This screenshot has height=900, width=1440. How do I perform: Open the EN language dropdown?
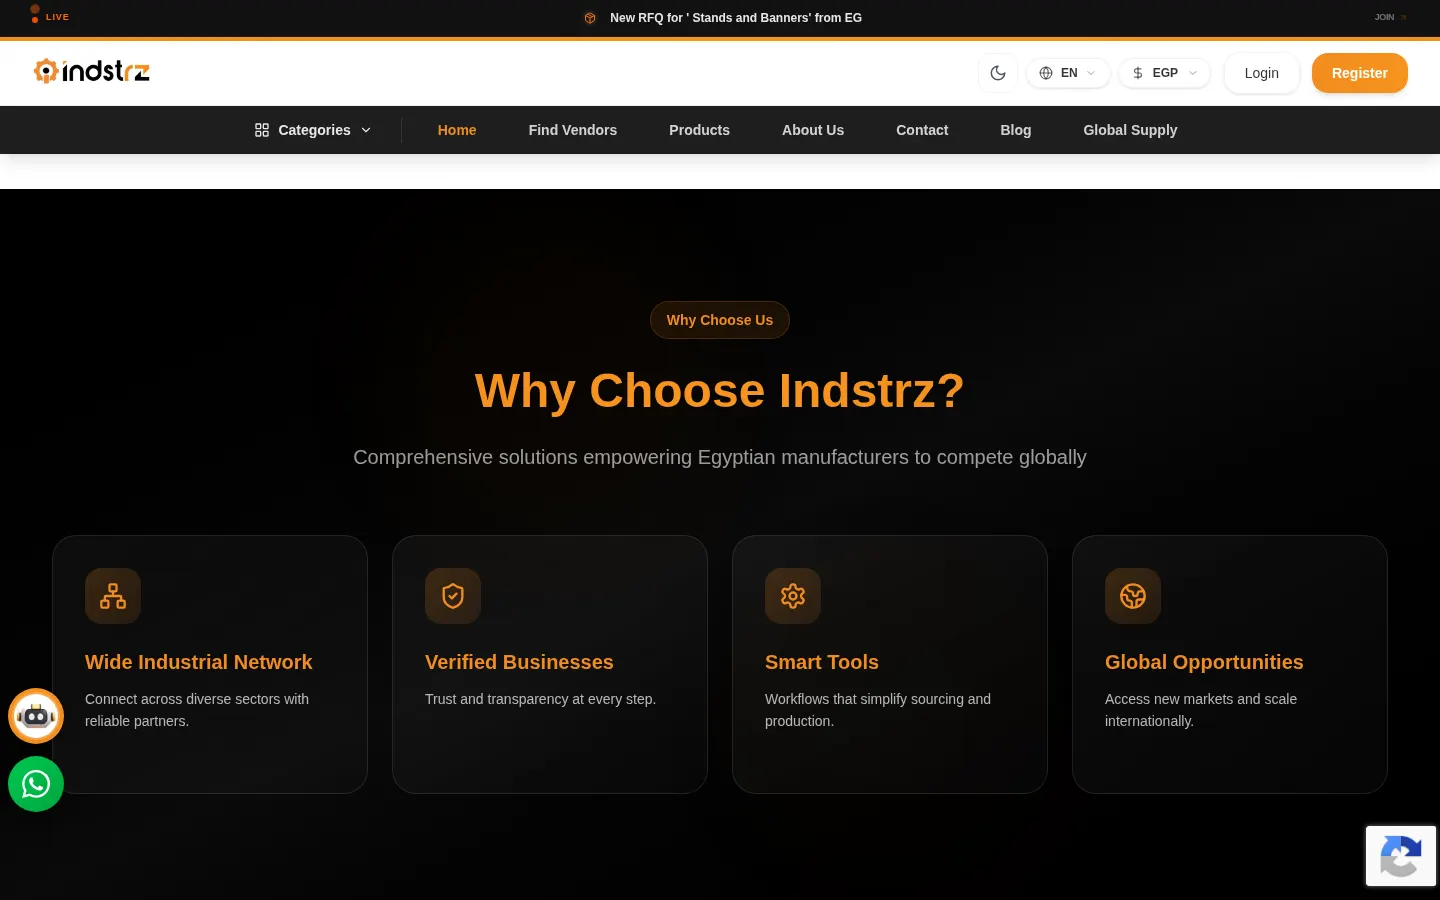pyautogui.click(x=1068, y=73)
